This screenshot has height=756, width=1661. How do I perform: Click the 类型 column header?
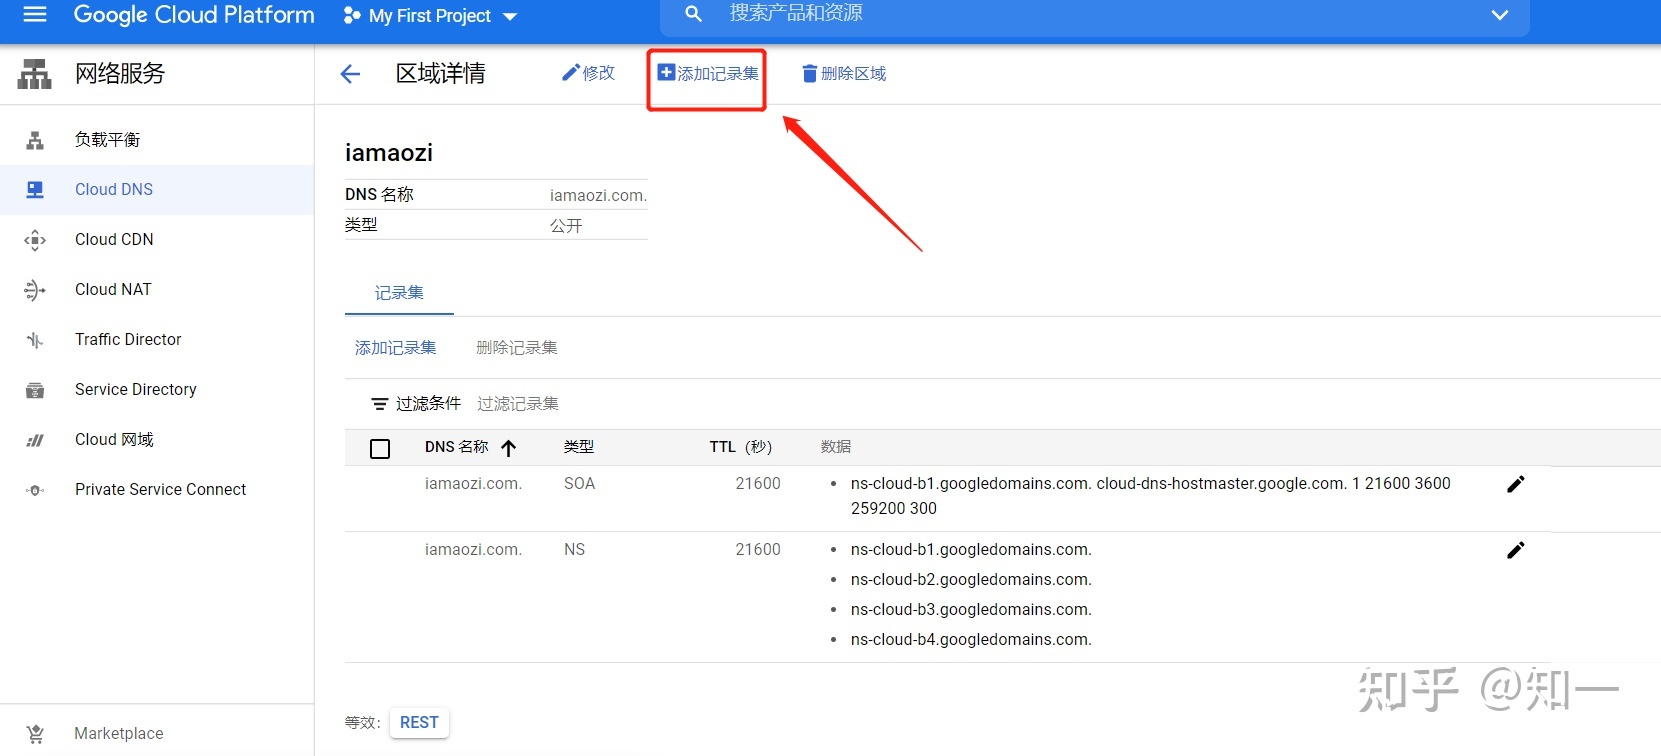click(579, 447)
